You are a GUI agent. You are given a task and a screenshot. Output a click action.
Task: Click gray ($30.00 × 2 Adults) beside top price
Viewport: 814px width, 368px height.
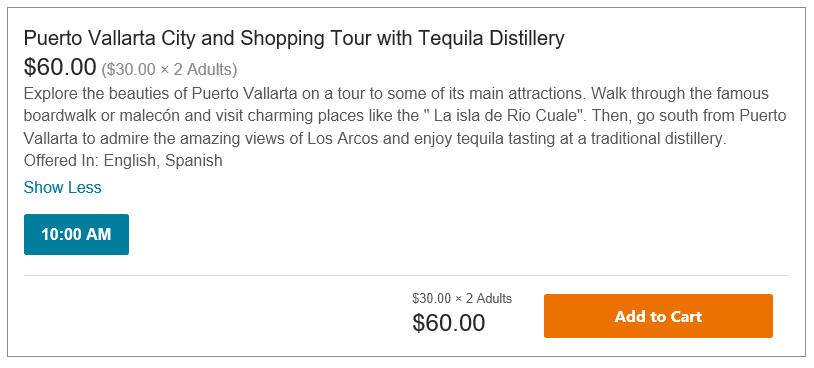point(169,69)
